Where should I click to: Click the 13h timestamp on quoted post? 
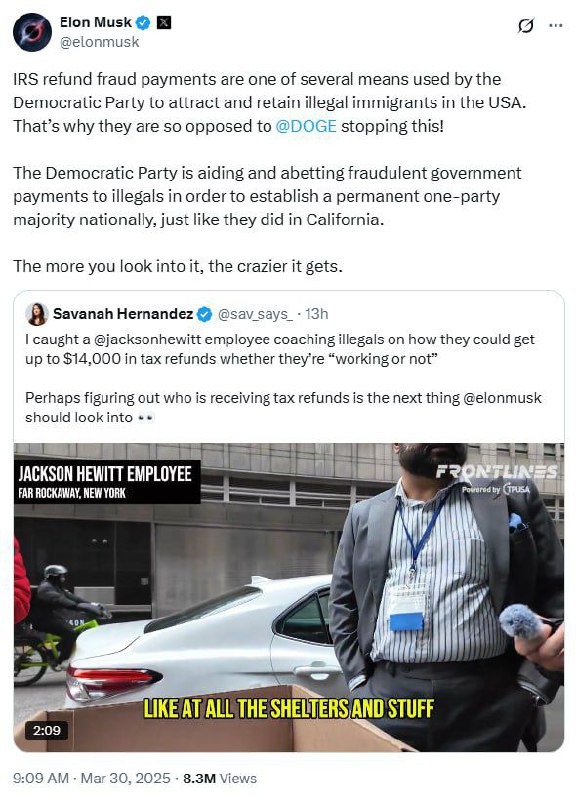click(316, 314)
